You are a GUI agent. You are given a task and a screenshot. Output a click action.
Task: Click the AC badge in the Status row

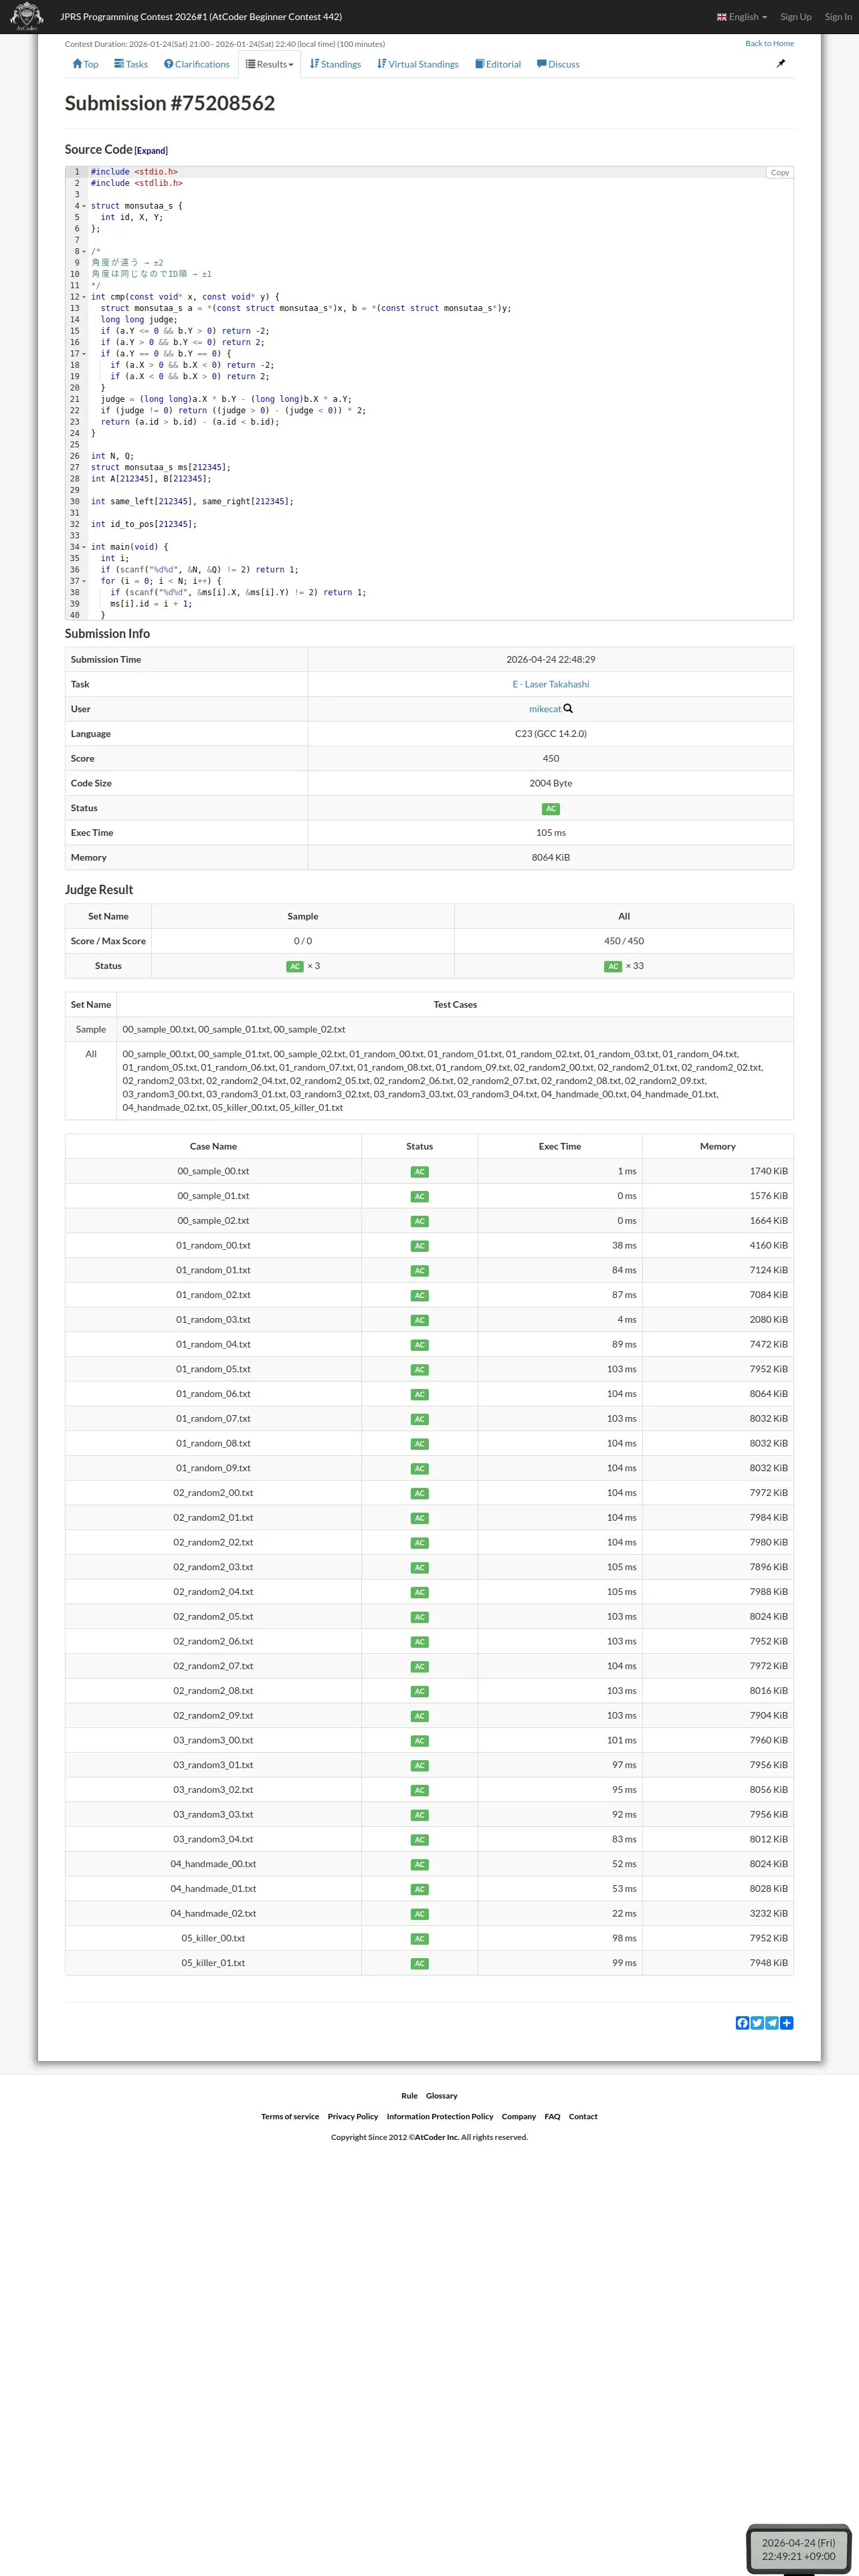(551, 809)
